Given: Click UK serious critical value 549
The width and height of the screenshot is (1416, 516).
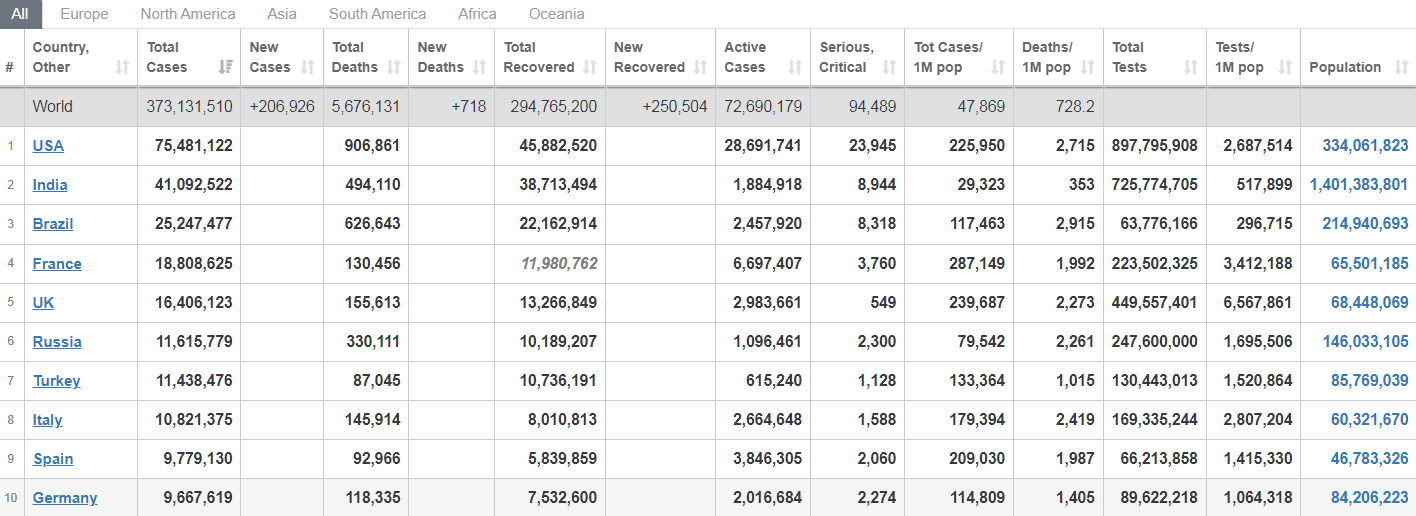Looking at the screenshot, I should point(883,303).
